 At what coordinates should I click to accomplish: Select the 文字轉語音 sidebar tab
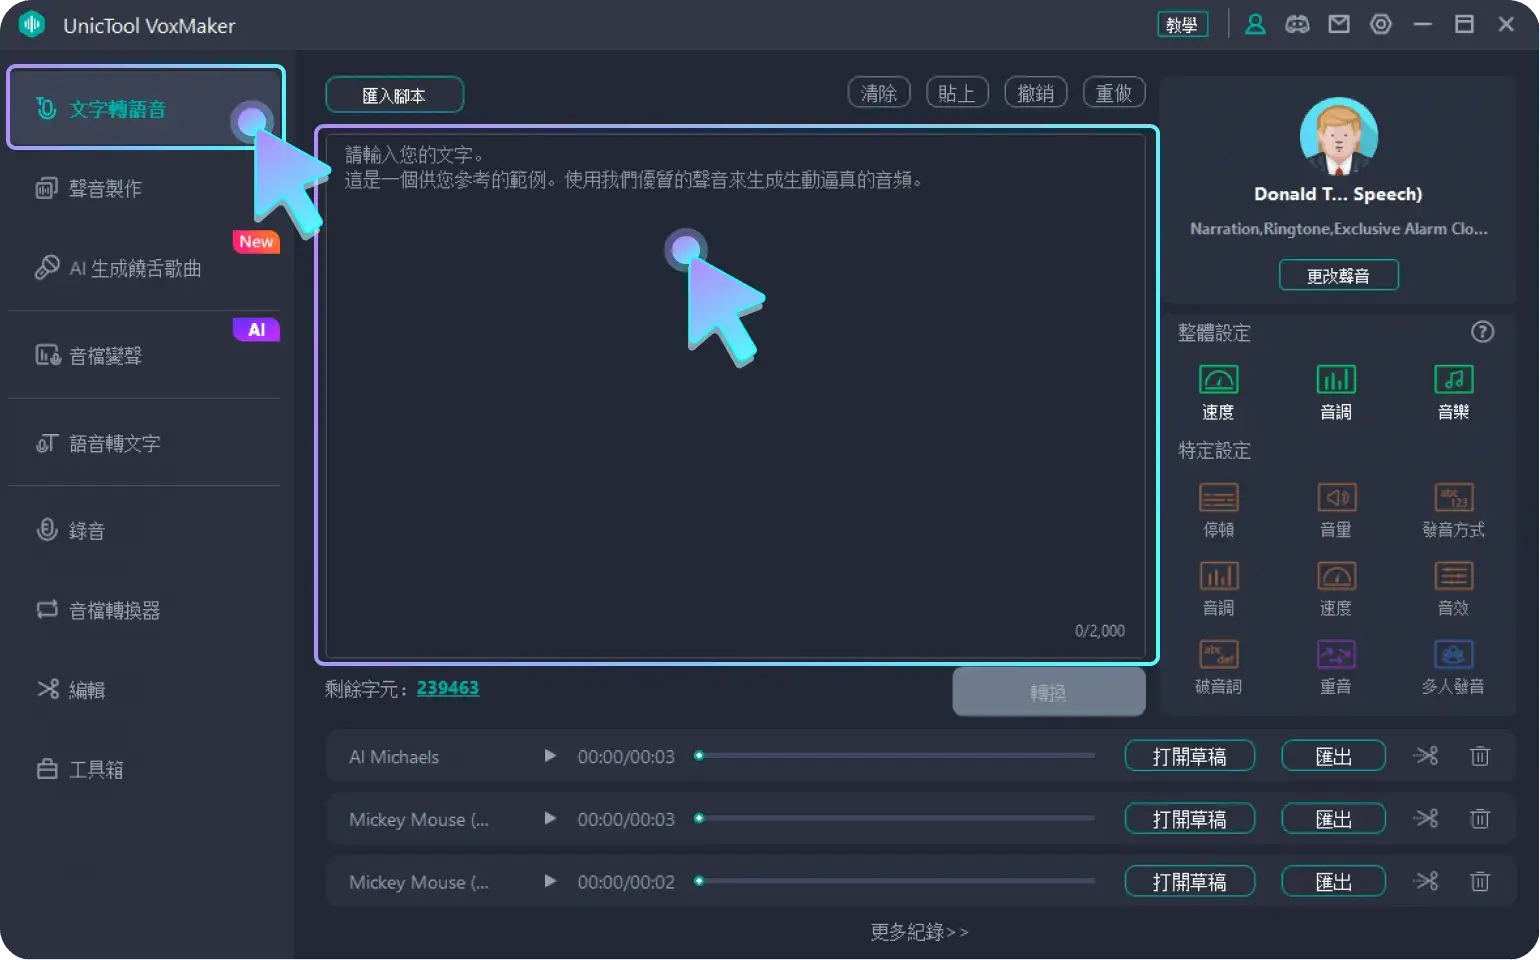tap(146, 108)
